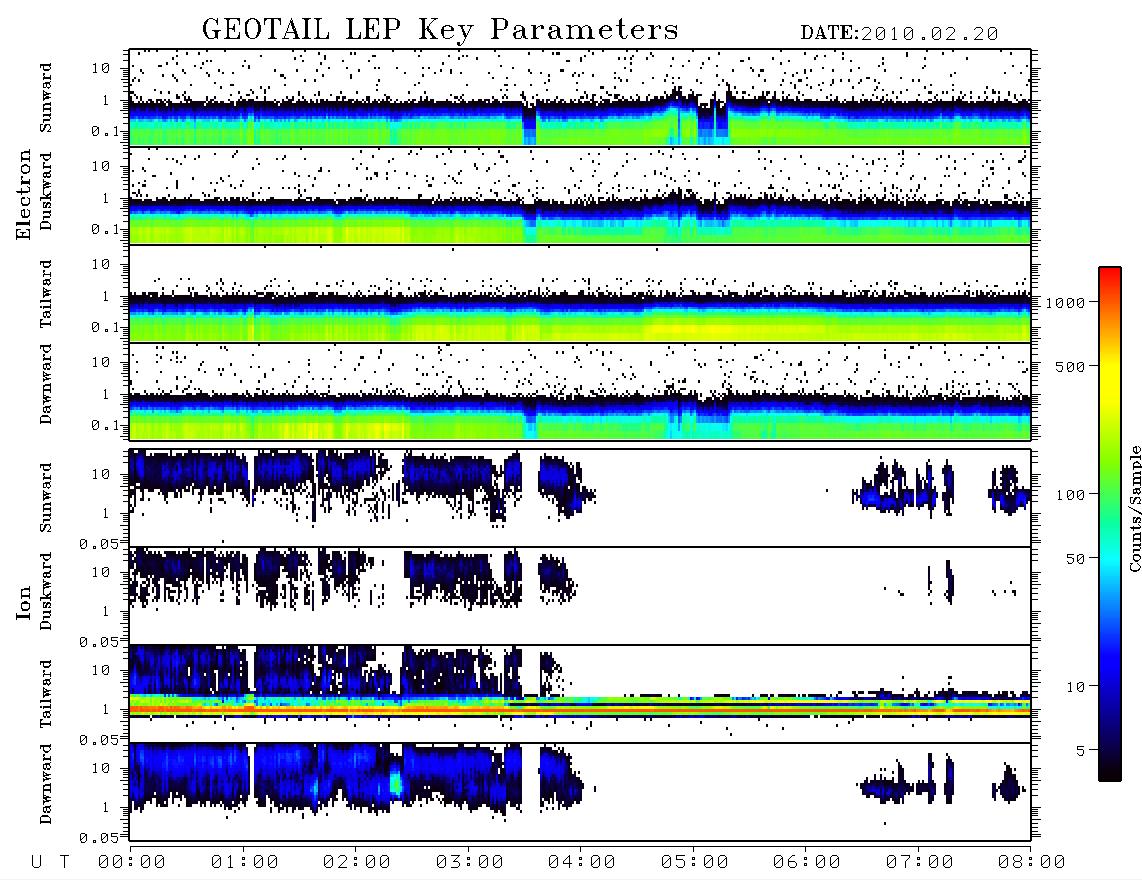Click the red band in Ion Tailward panel
1142x880 pixels.
580,708
